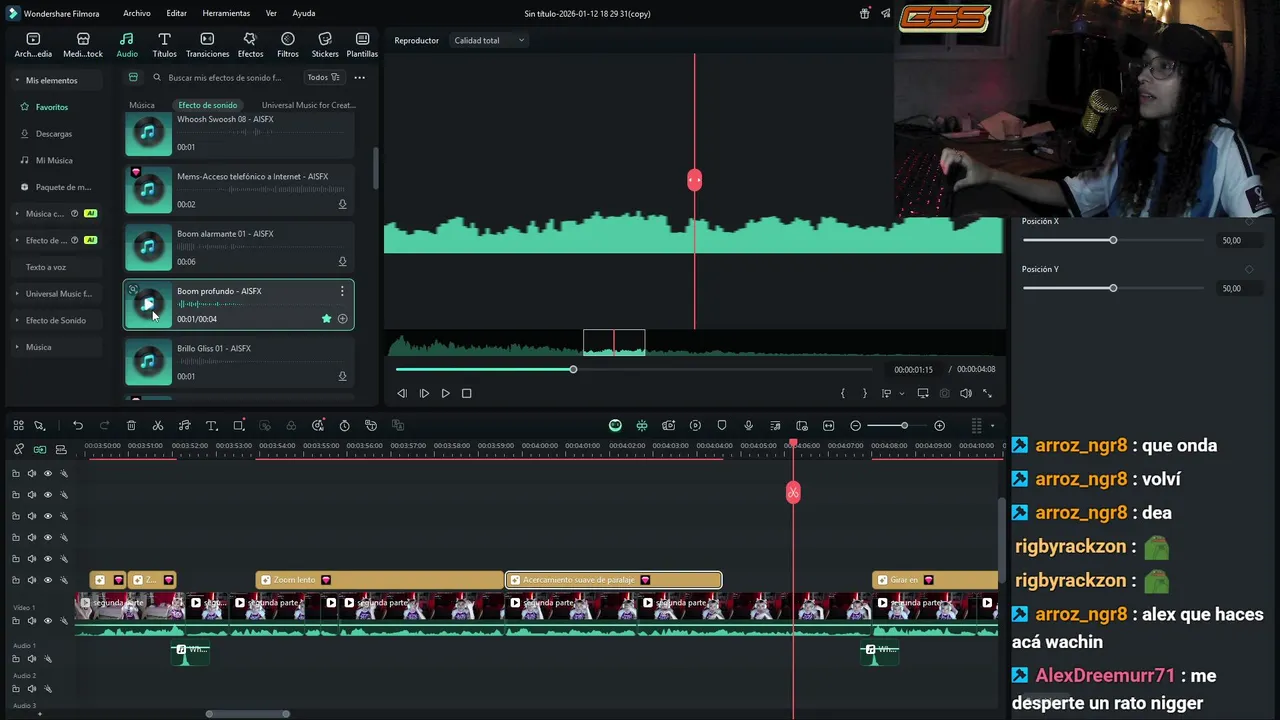Toggle Posición X keyframe diamond
Image resolution: width=1280 pixels, height=720 pixels.
1249,222
